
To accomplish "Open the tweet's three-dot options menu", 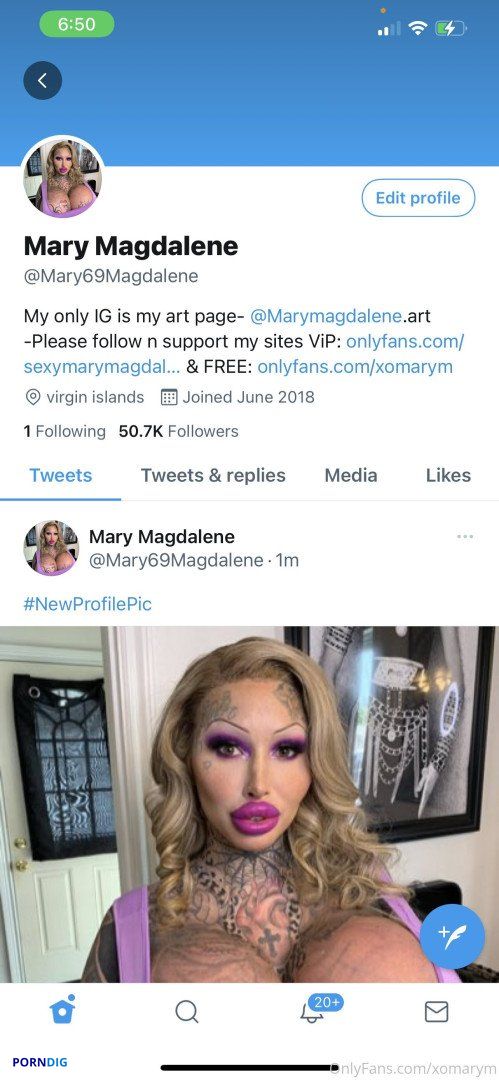I will pos(465,537).
